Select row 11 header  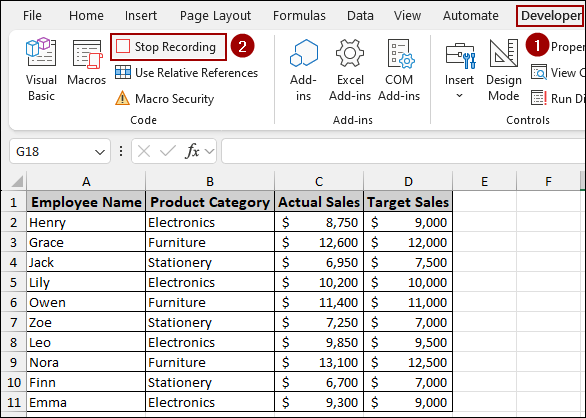13,402
